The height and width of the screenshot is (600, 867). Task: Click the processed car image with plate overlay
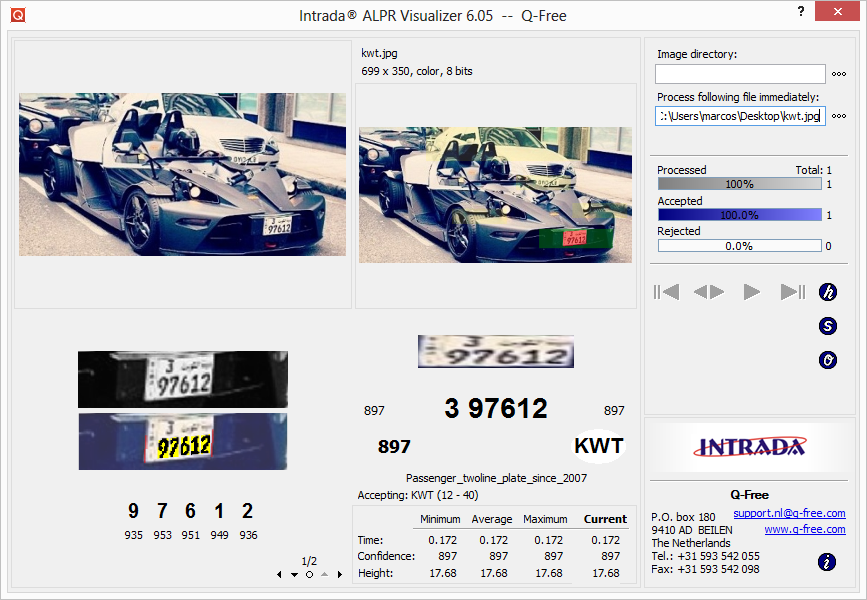click(495, 195)
